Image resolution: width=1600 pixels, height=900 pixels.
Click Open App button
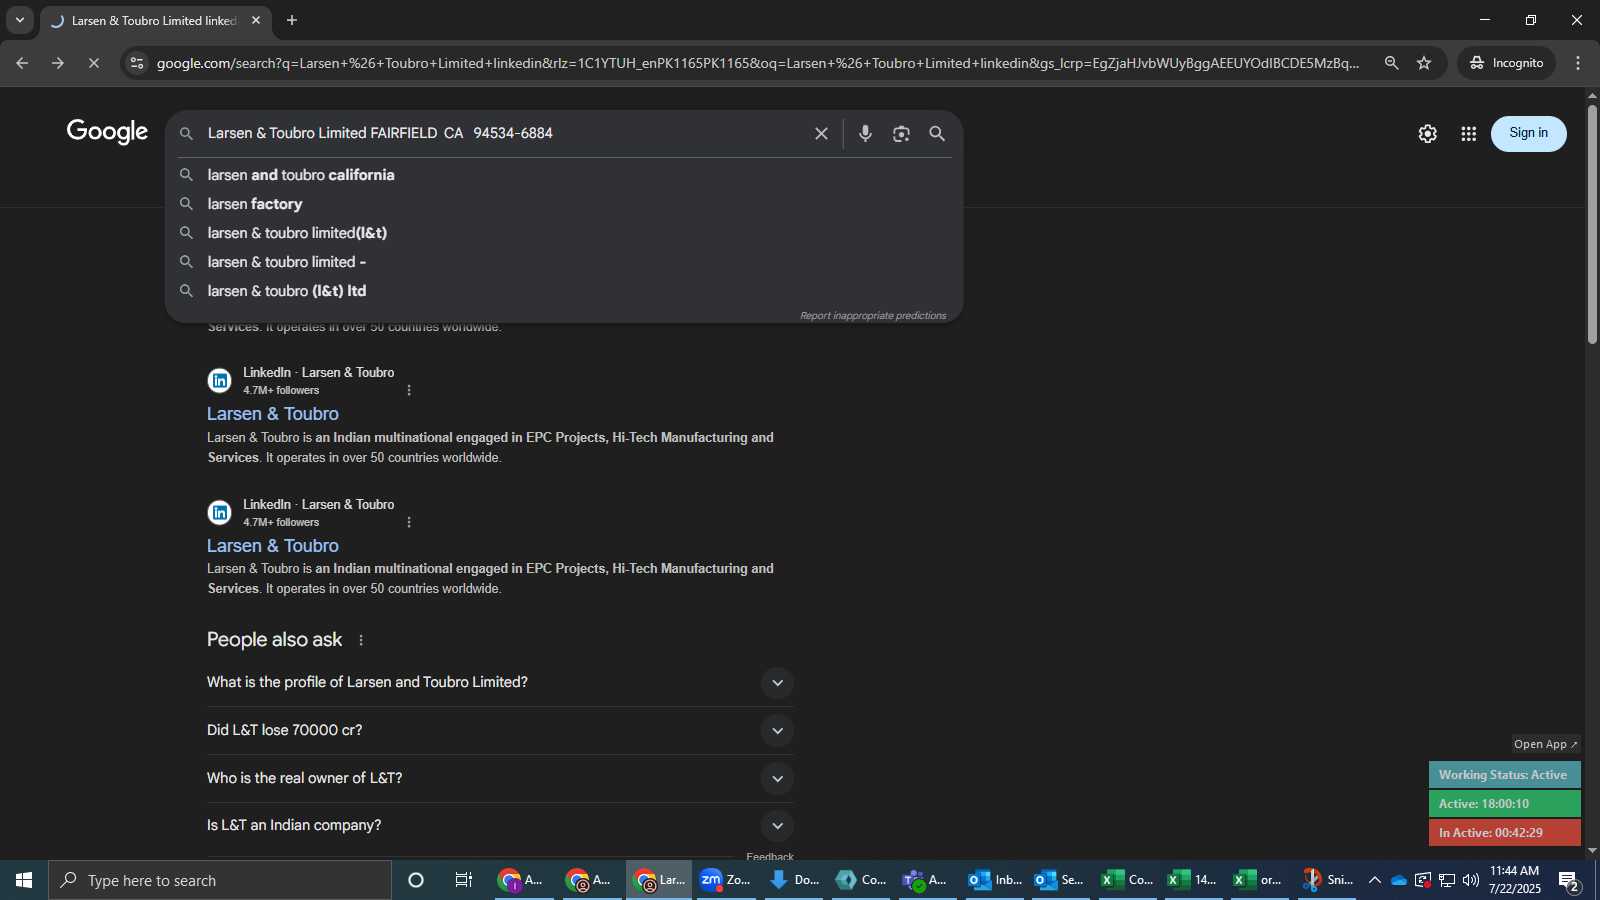(x=1545, y=744)
